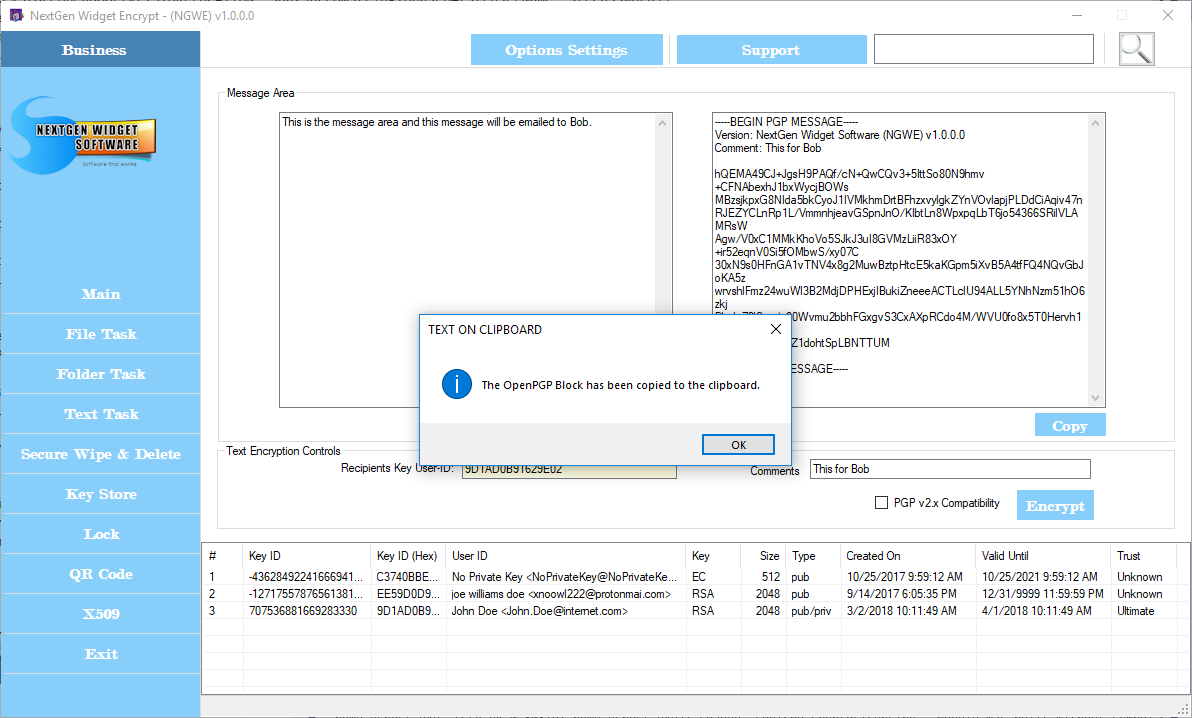Click Valid Until 4/1/2018 10:11:49 AM

click(1037, 611)
